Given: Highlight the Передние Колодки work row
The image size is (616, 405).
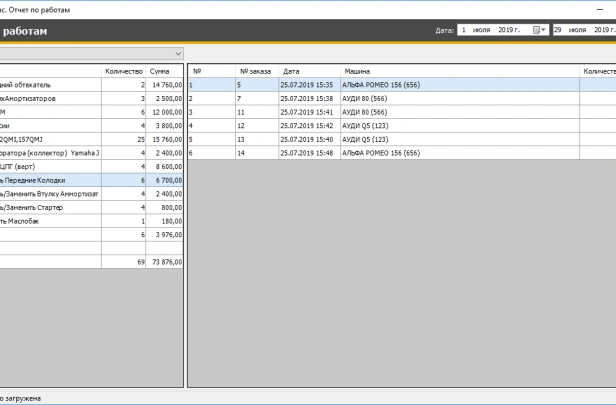Looking at the screenshot, I should click(60, 180).
